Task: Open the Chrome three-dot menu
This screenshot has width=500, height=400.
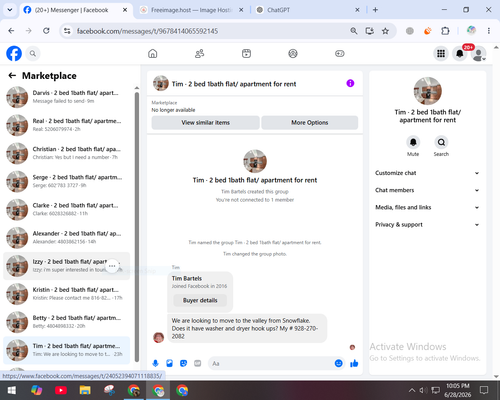Action: tap(489, 31)
